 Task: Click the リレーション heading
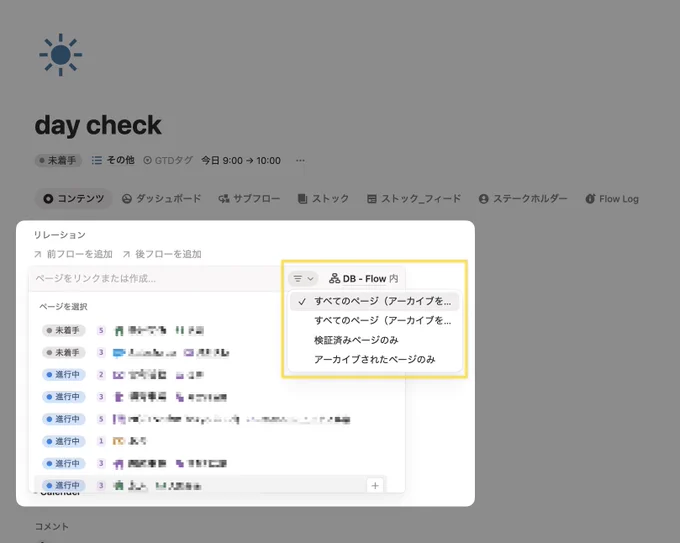[x=59, y=235]
